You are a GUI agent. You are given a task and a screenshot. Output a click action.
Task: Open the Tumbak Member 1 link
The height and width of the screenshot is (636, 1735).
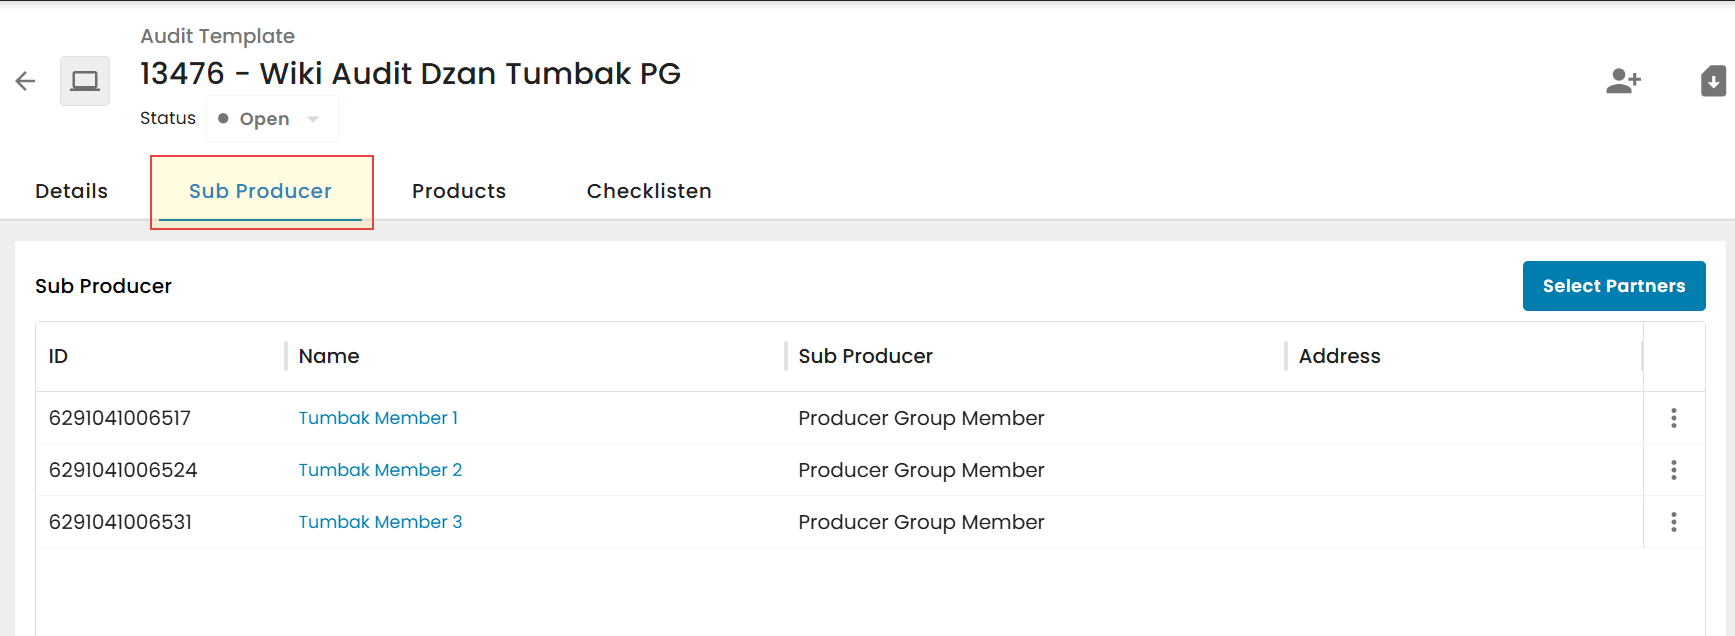pos(378,418)
